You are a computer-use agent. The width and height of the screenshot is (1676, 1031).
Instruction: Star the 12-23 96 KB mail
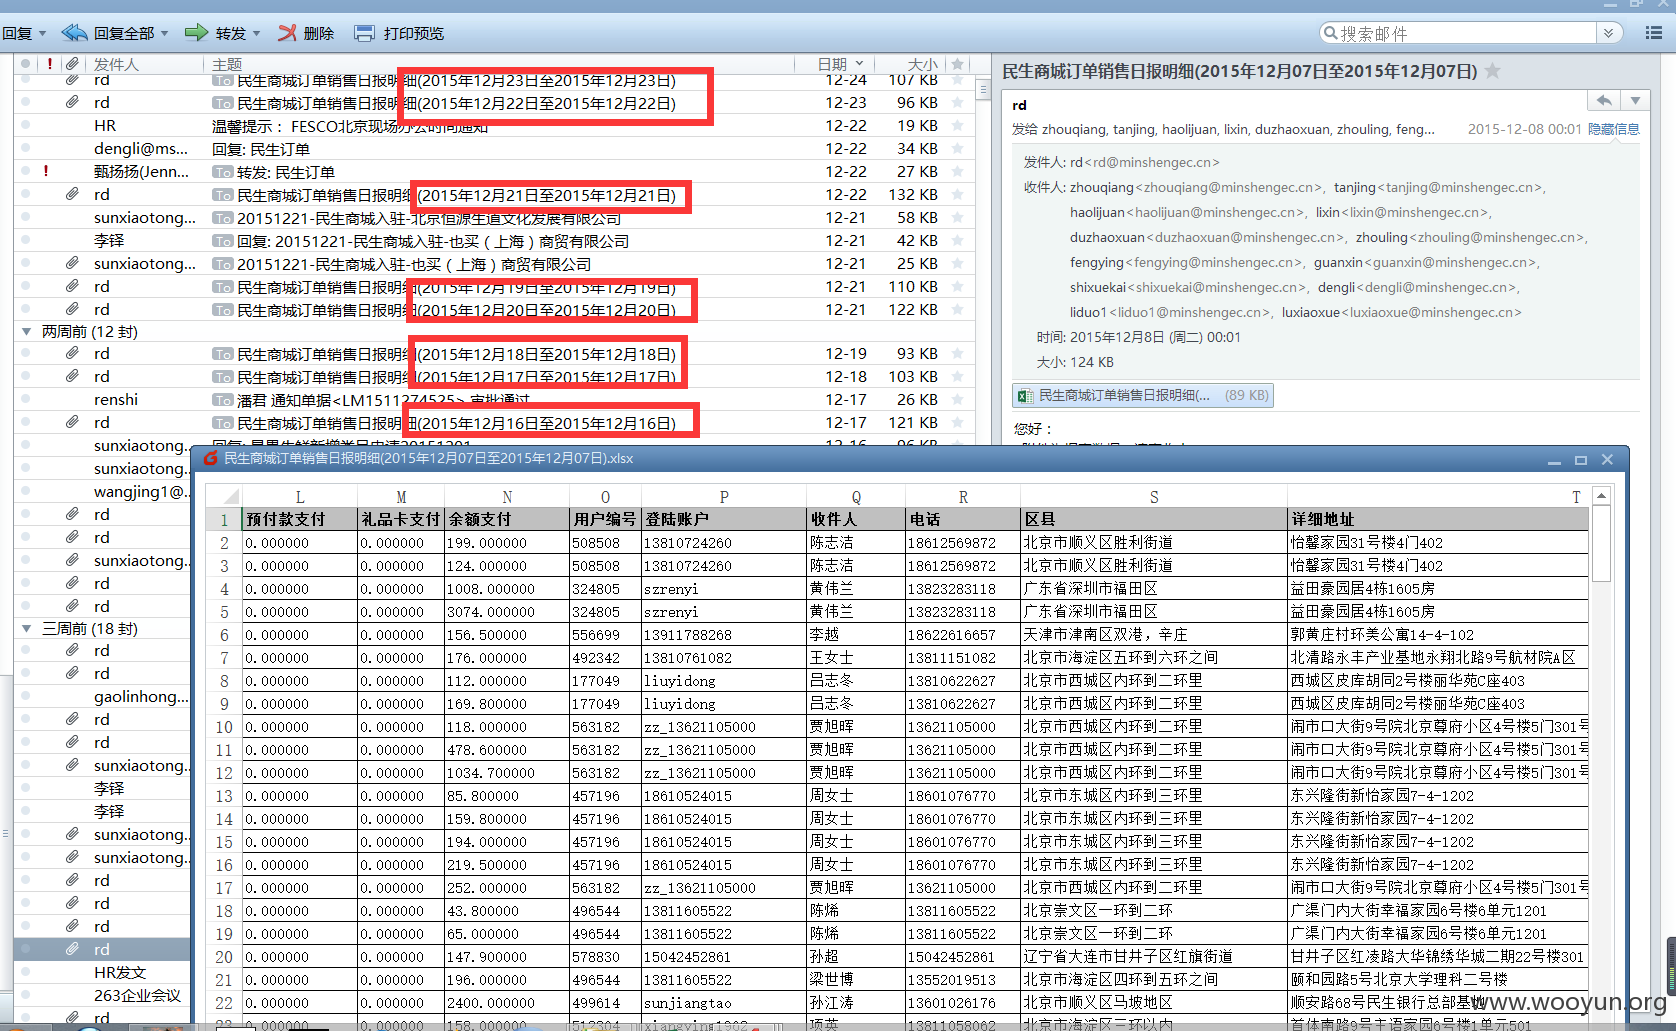(x=958, y=103)
